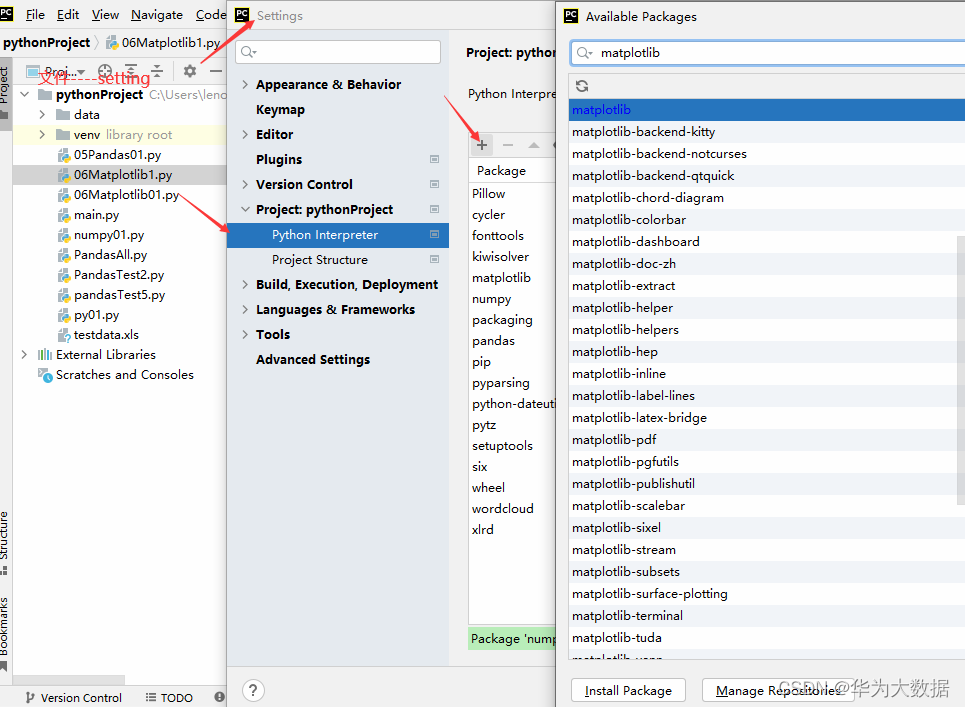Open the Version Control tool window
965x707 pixels.
(x=74, y=698)
